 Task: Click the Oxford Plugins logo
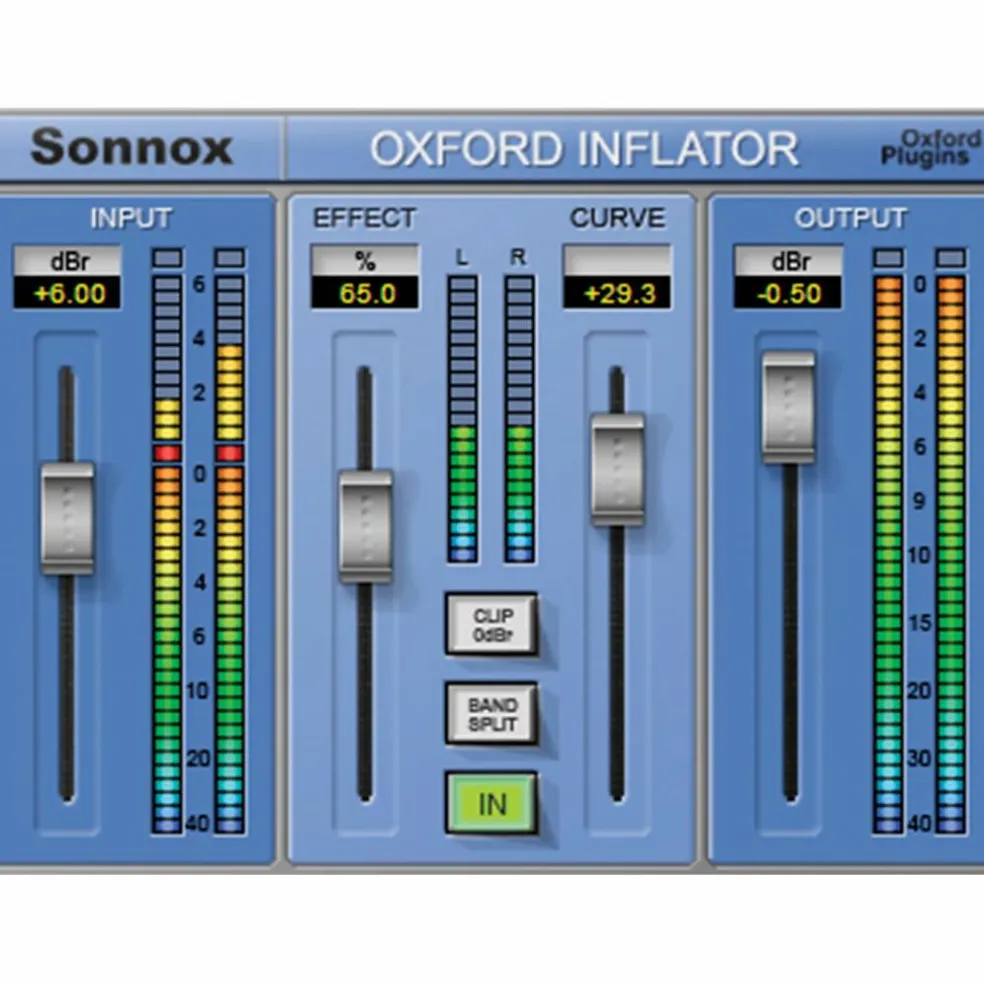(x=931, y=149)
